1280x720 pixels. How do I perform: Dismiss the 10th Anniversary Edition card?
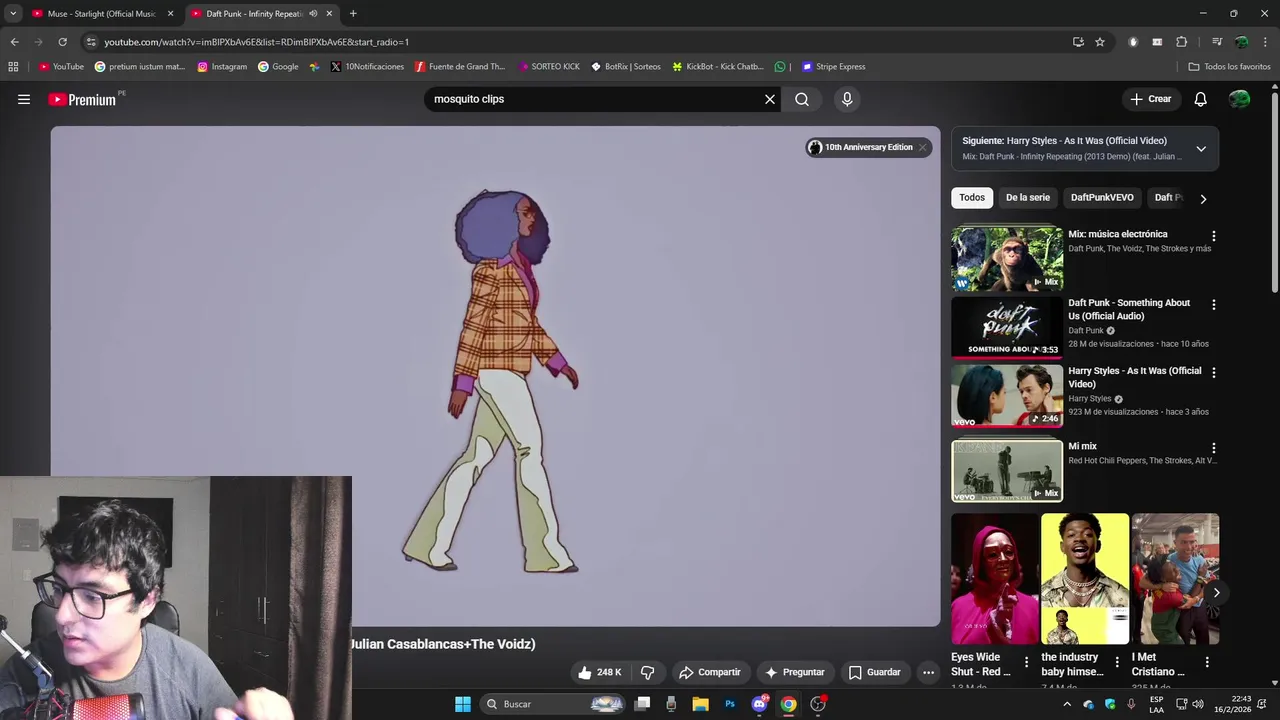[x=922, y=147]
